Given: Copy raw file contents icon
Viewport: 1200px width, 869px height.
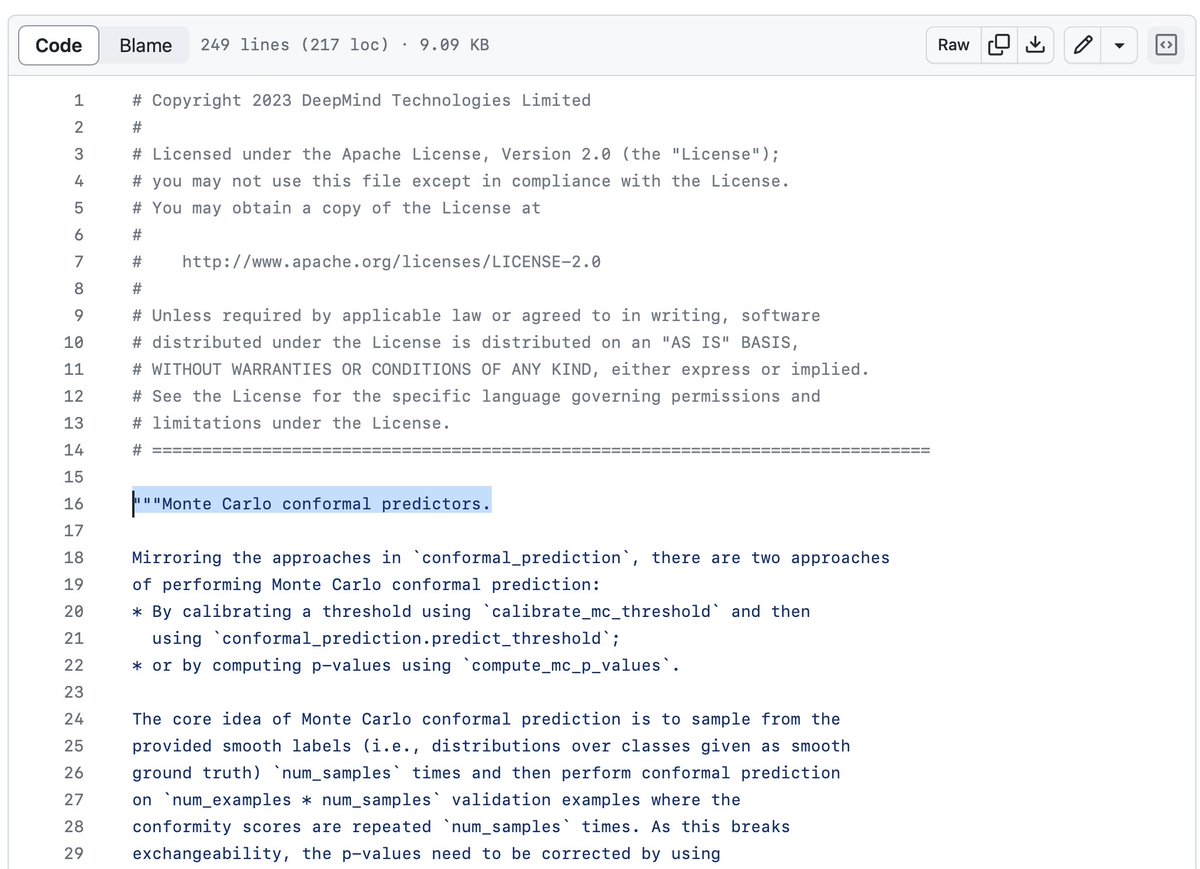Looking at the screenshot, I should (998, 45).
